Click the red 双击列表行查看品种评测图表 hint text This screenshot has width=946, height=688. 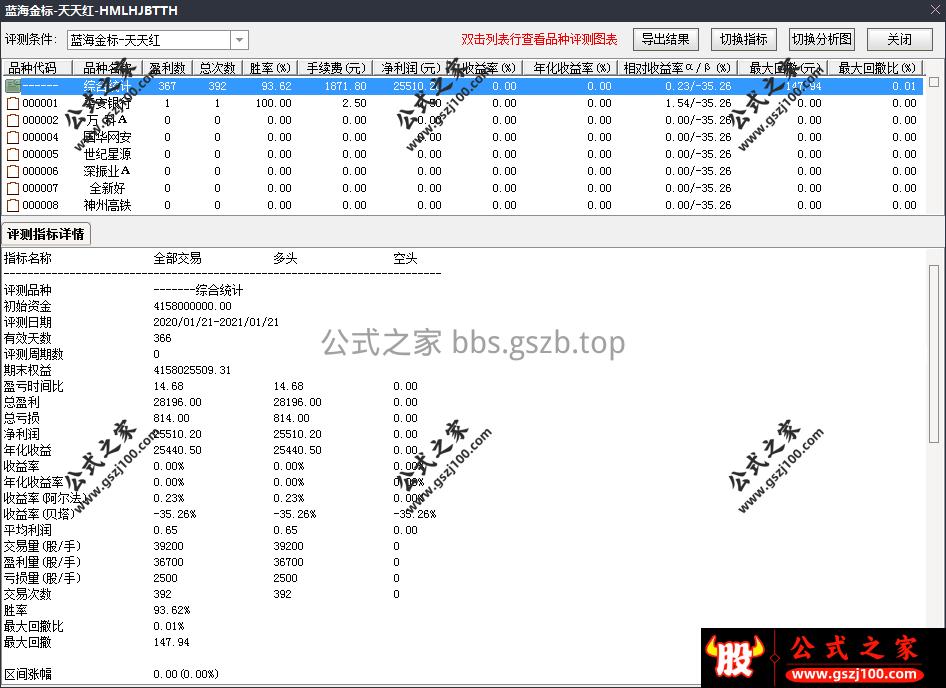(x=539, y=40)
